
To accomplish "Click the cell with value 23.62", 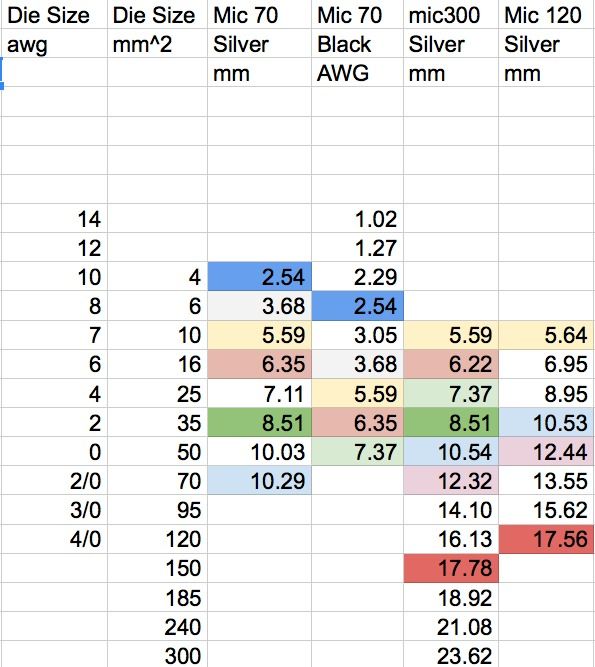I will (451, 655).
